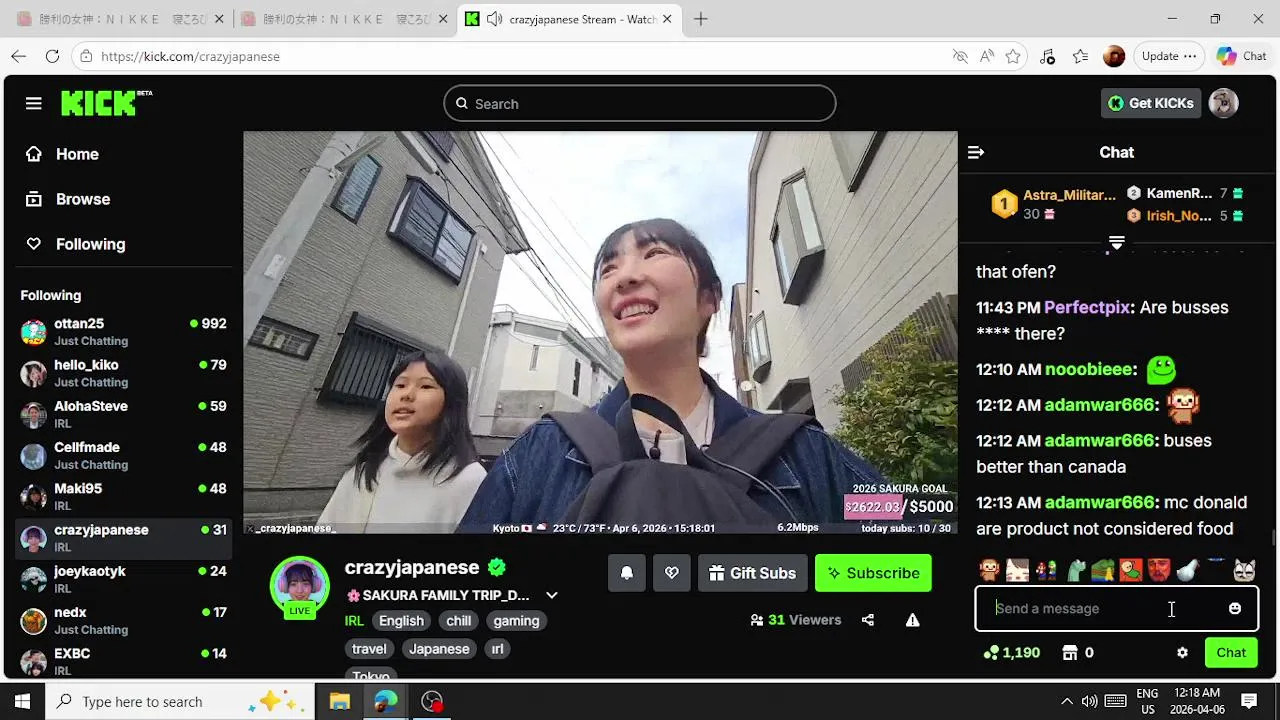
Task: Open Maki95 channel in Following list
Action: tap(124, 496)
